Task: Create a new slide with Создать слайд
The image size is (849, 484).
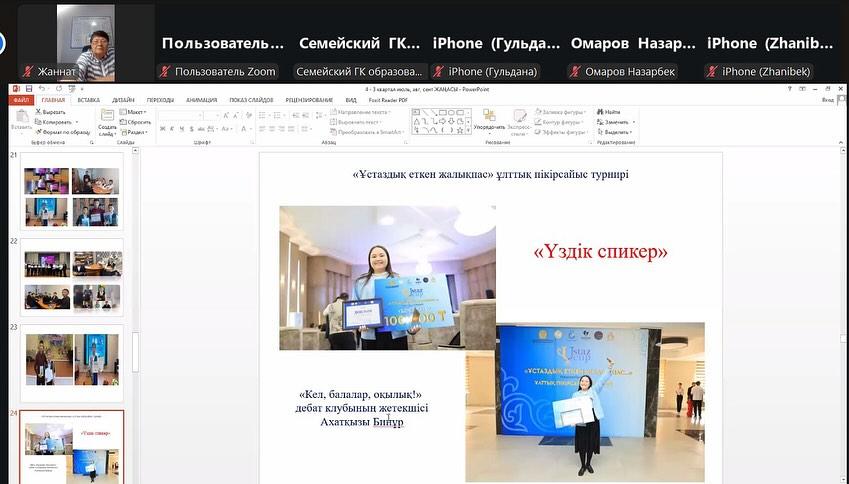Action: (107, 122)
